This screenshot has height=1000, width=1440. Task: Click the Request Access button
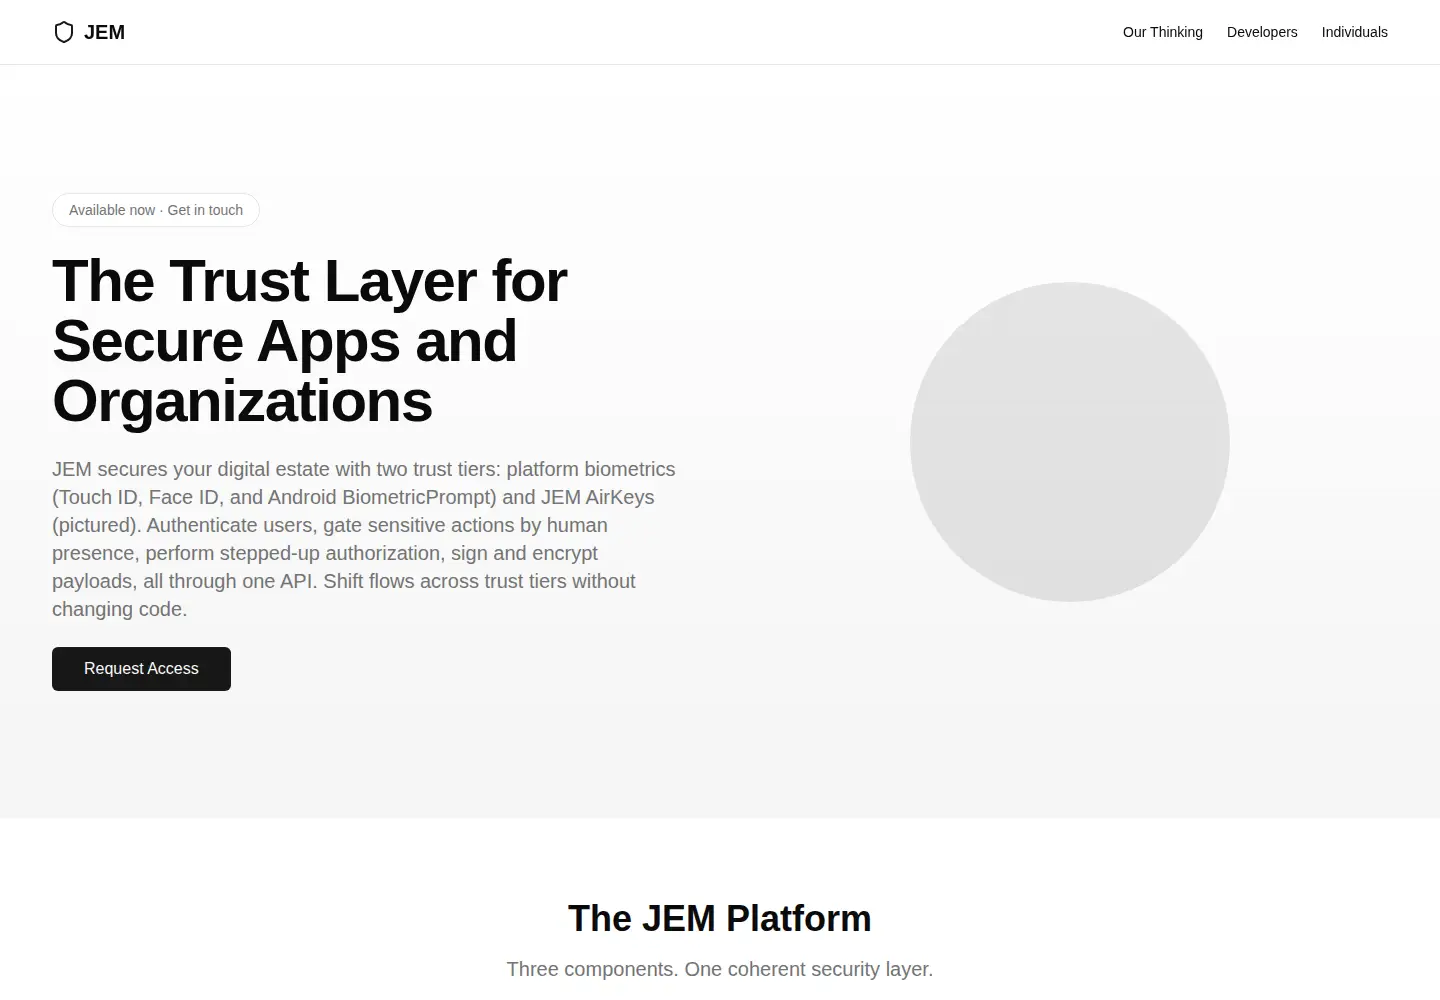point(141,669)
